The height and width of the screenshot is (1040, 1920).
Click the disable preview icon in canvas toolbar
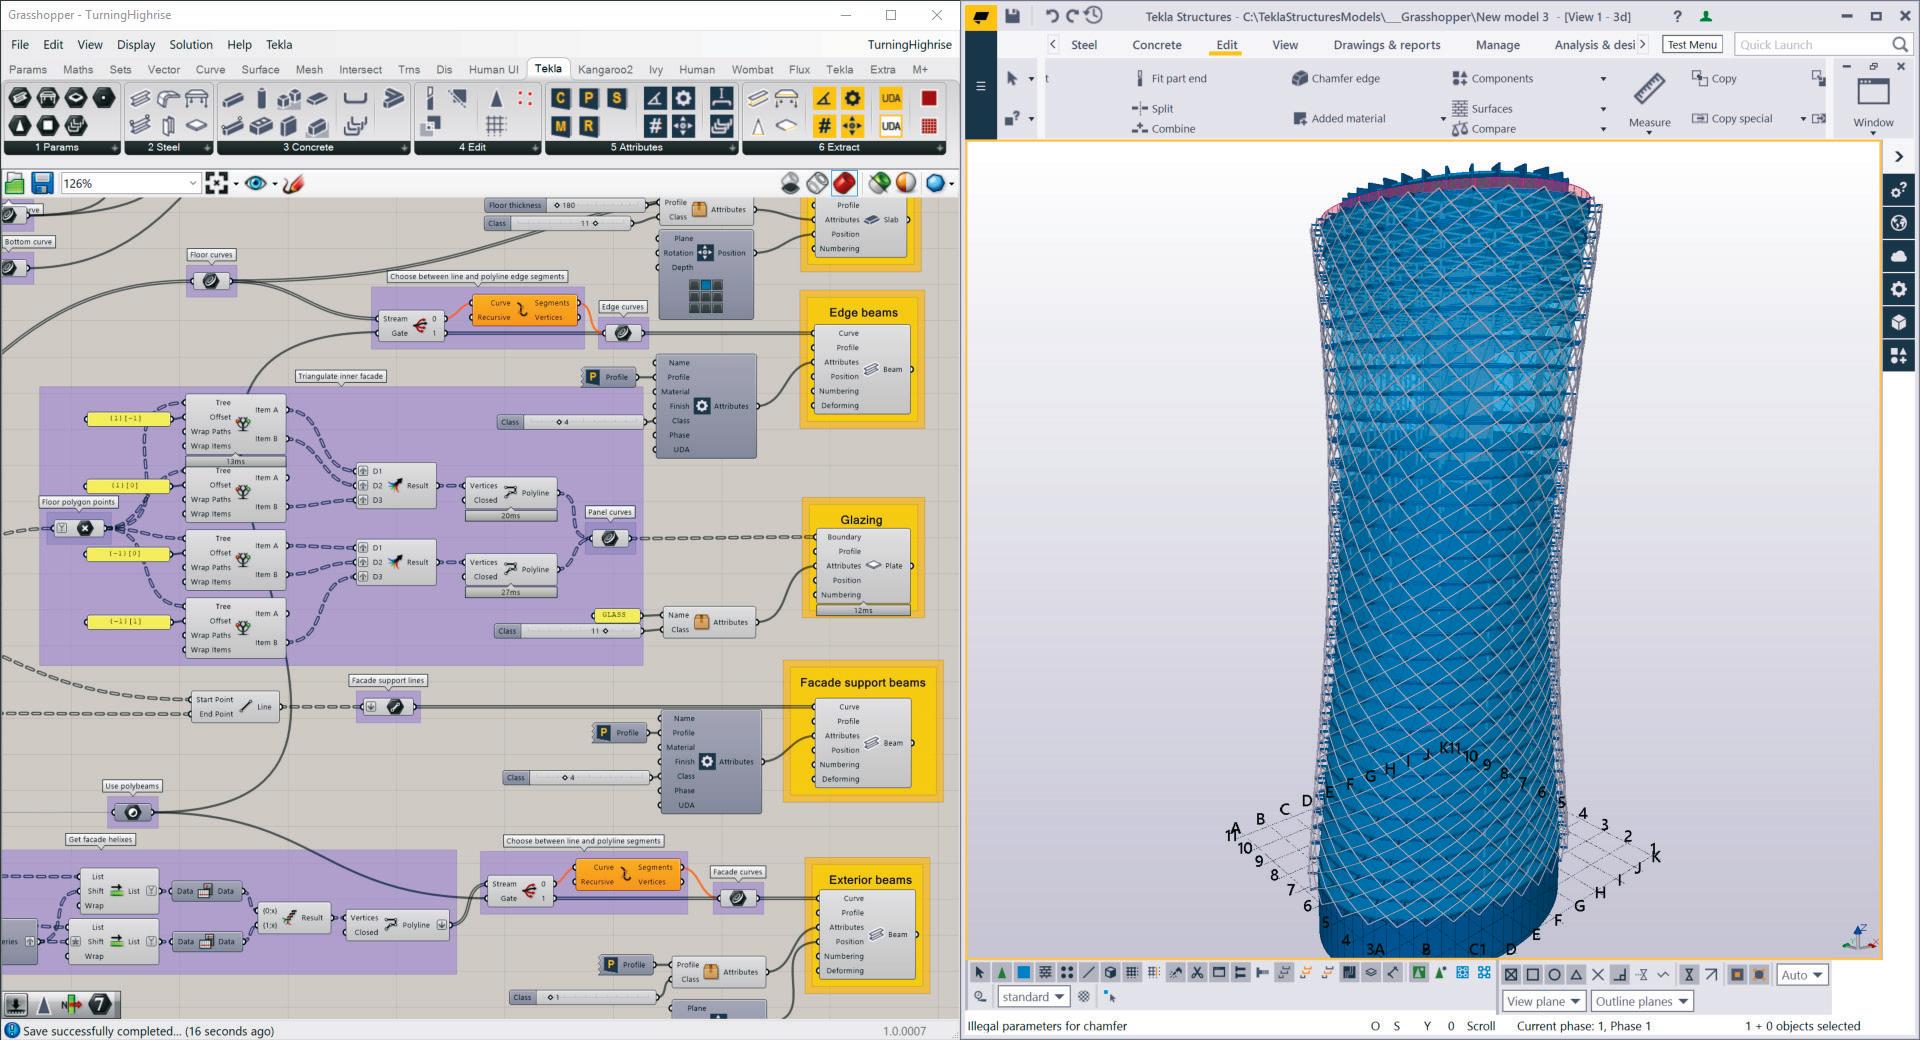click(x=791, y=183)
